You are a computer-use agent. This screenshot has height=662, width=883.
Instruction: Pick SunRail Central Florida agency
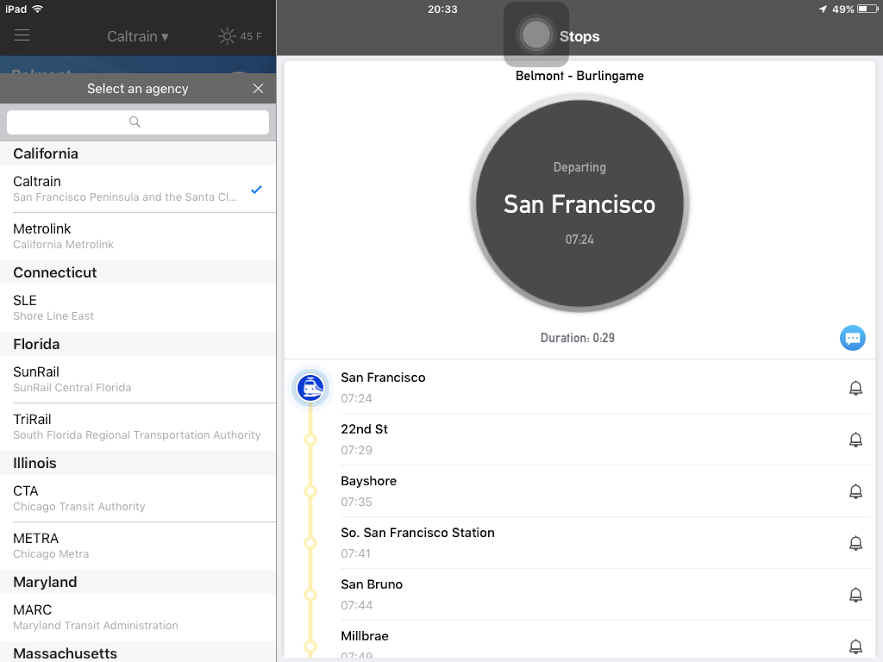[x=138, y=379]
